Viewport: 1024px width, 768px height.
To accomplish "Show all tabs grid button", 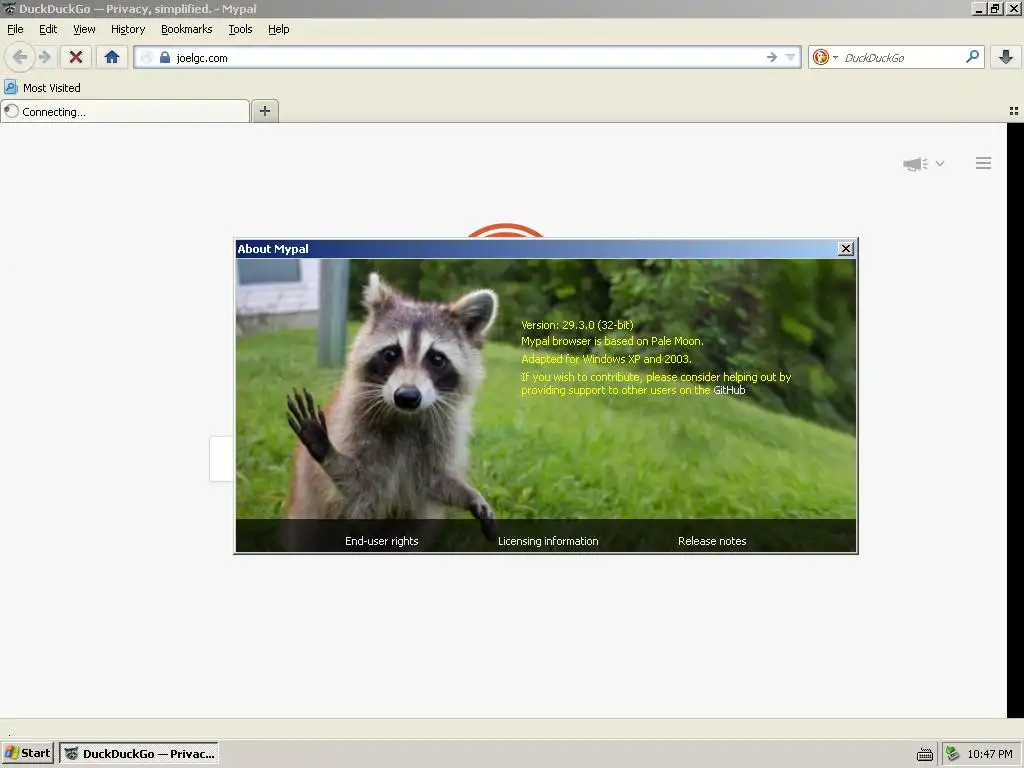I will 1014,112.
